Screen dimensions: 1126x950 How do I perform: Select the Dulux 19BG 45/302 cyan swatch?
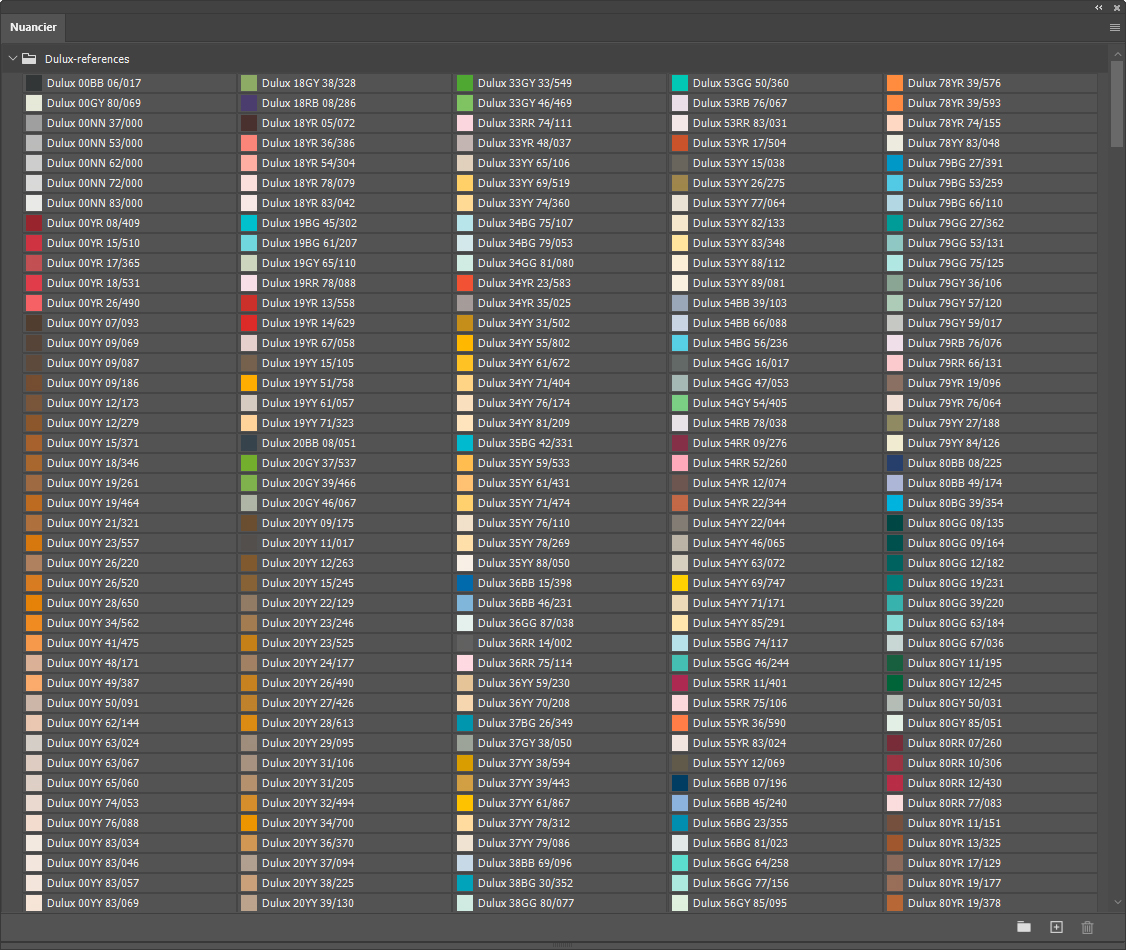pos(249,223)
